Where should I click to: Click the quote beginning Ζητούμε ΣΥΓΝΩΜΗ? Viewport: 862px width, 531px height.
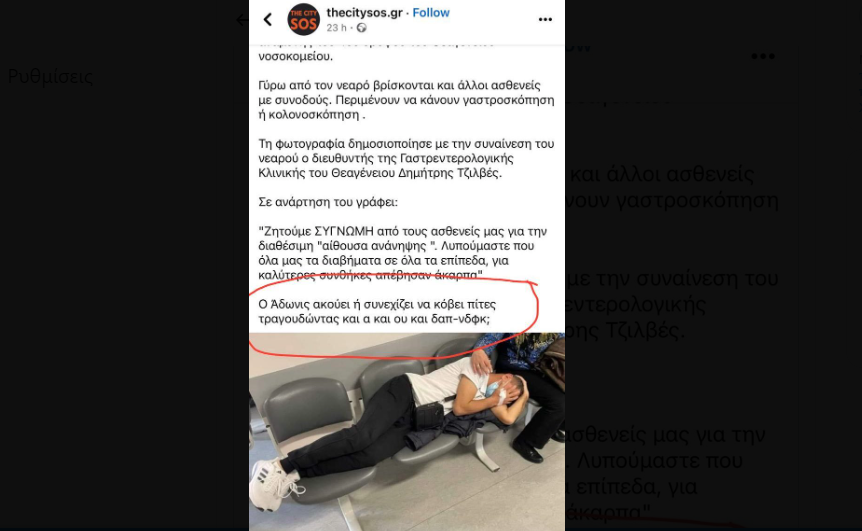click(402, 253)
